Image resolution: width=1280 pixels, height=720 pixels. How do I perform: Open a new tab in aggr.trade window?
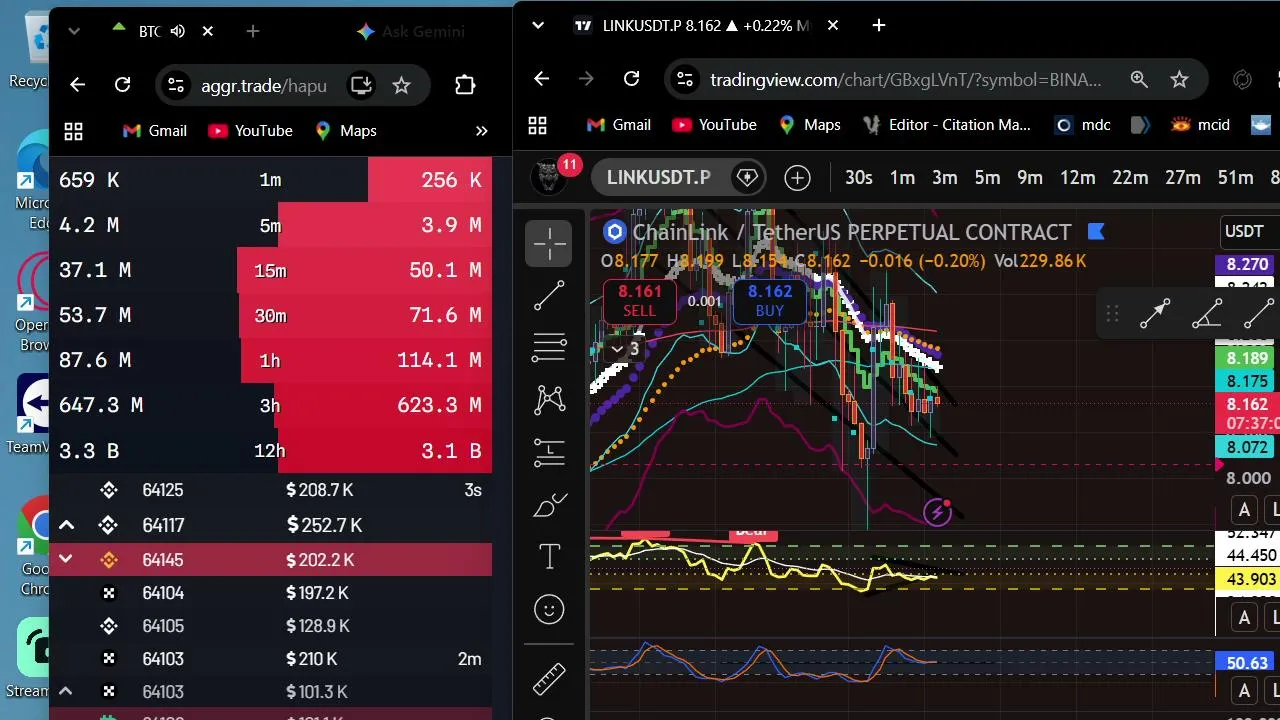(x=253, y=31)
